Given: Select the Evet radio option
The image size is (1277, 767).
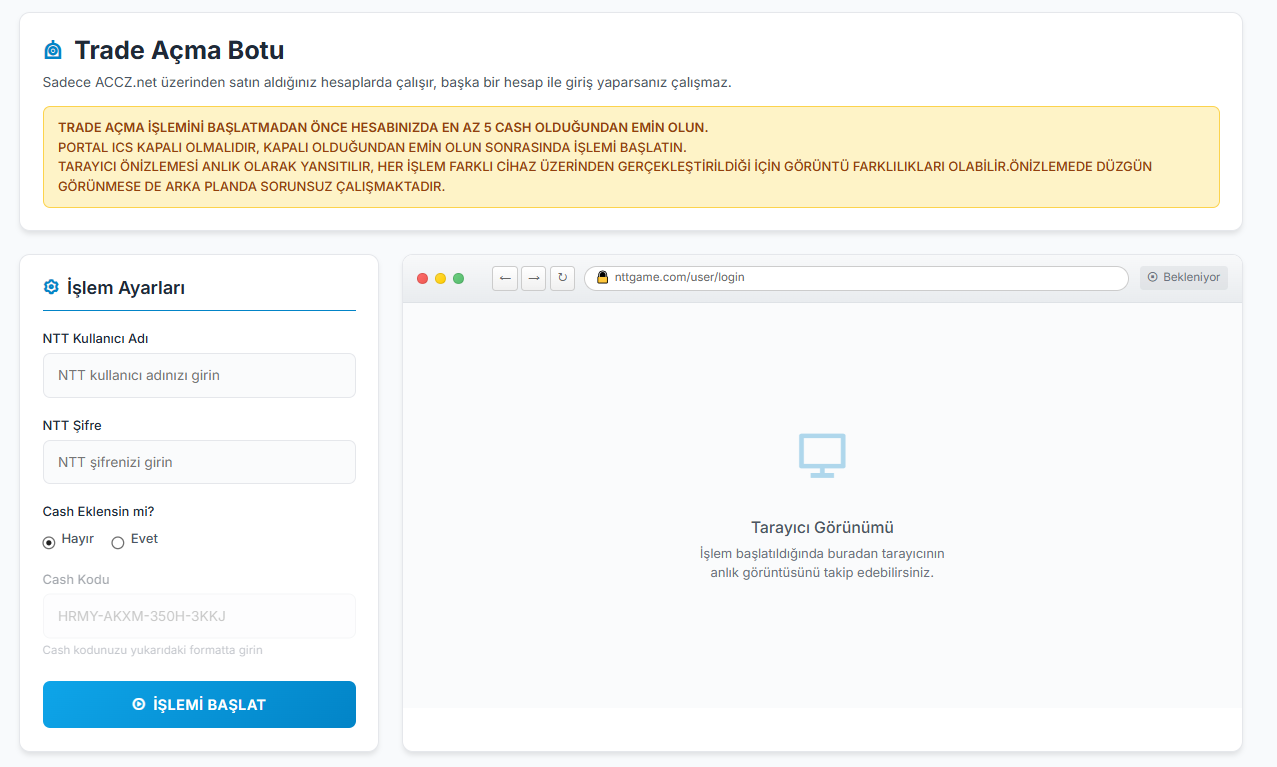Looking at the screenshot, I should point(118,543).
